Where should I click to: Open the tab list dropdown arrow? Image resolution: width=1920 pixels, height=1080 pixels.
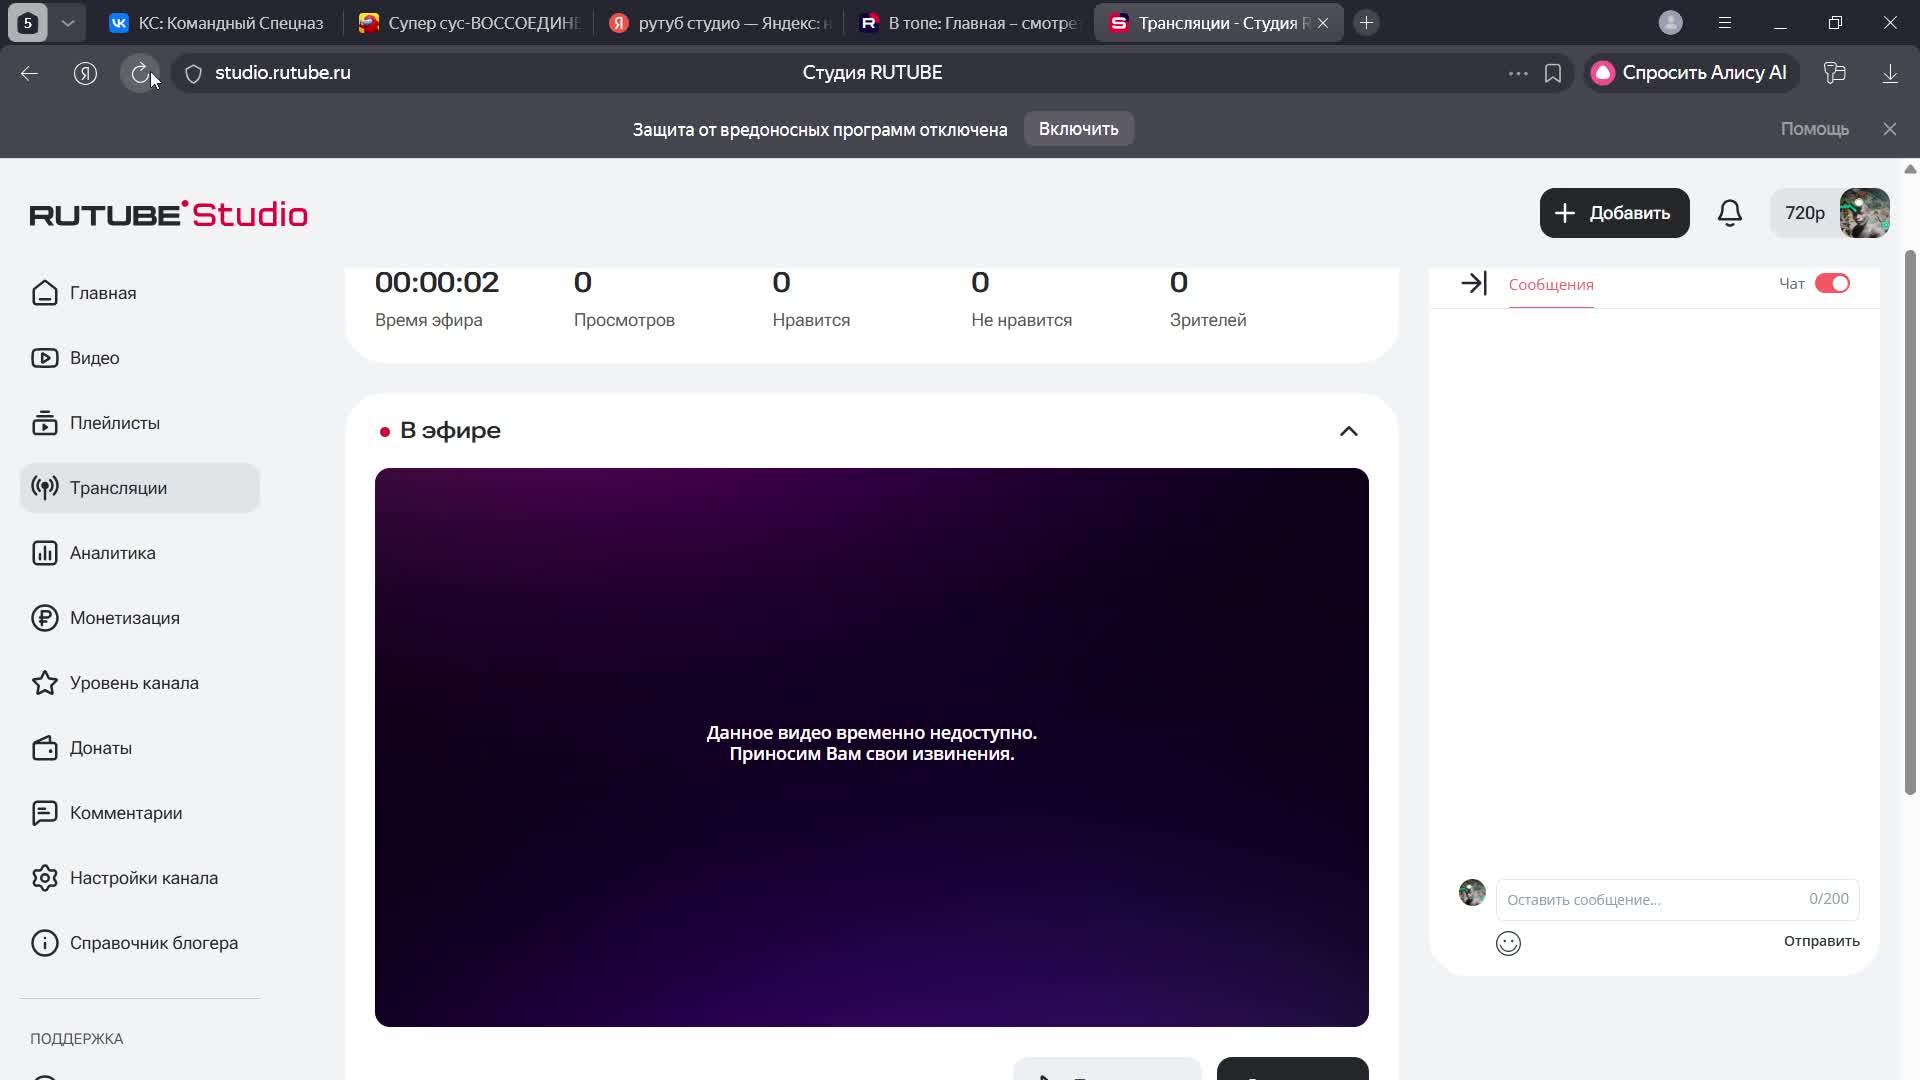67,23
